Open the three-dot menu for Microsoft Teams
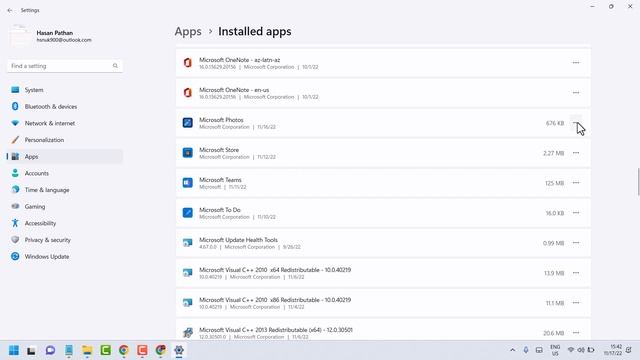The width and height of the screenshot is (640, 360). point(576,183)
